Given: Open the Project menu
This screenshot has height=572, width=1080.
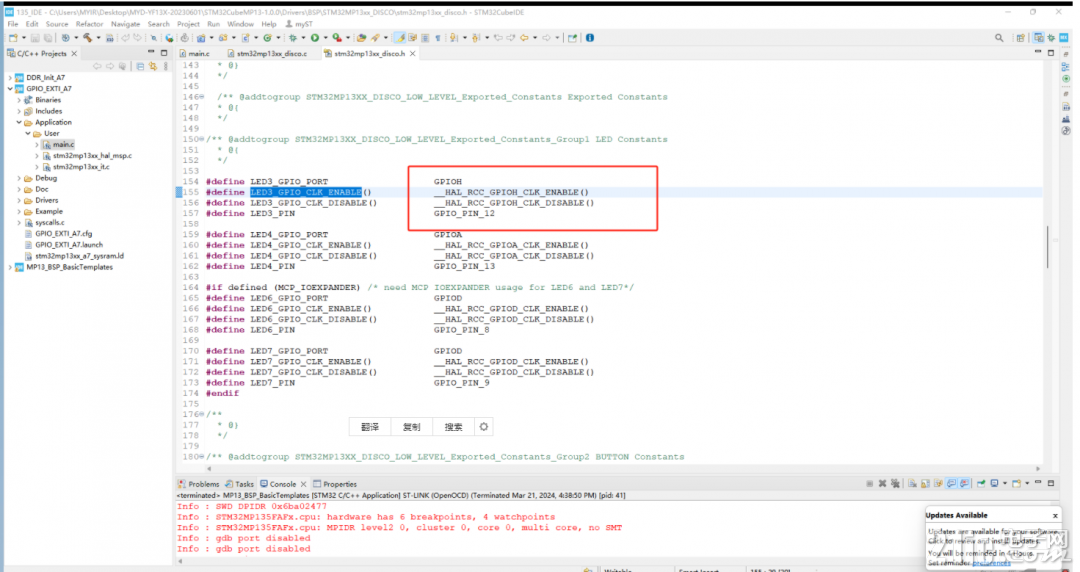Looking at the screenshot, I should [x=188, y=24].
